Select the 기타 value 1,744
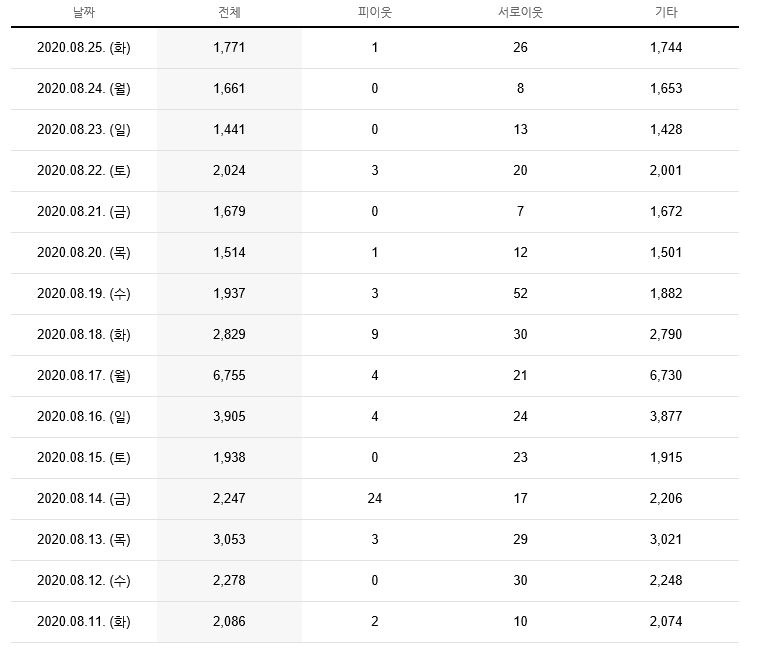The image size is (778, 651). coord(666,48)
